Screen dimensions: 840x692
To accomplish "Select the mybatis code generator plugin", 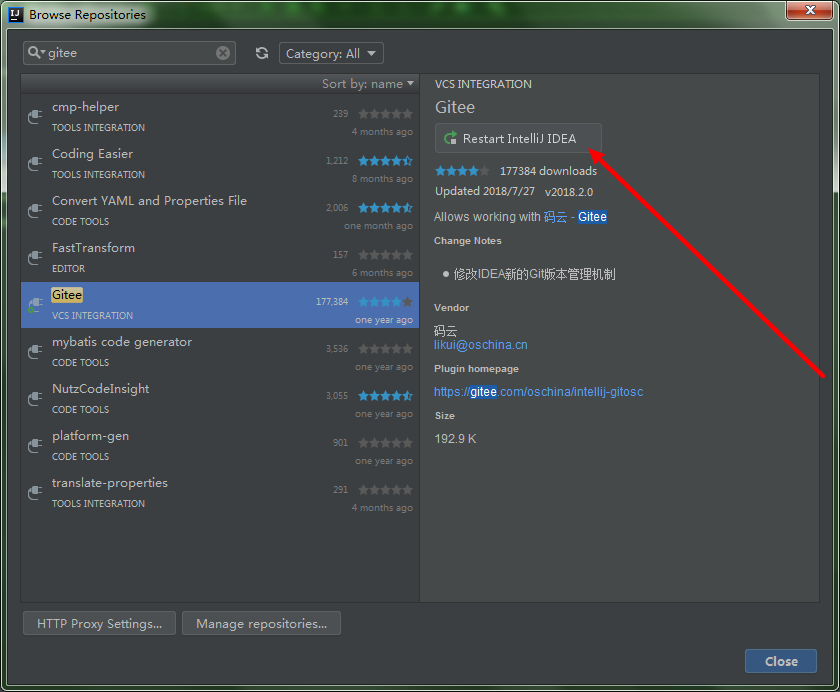I will 220,352.
